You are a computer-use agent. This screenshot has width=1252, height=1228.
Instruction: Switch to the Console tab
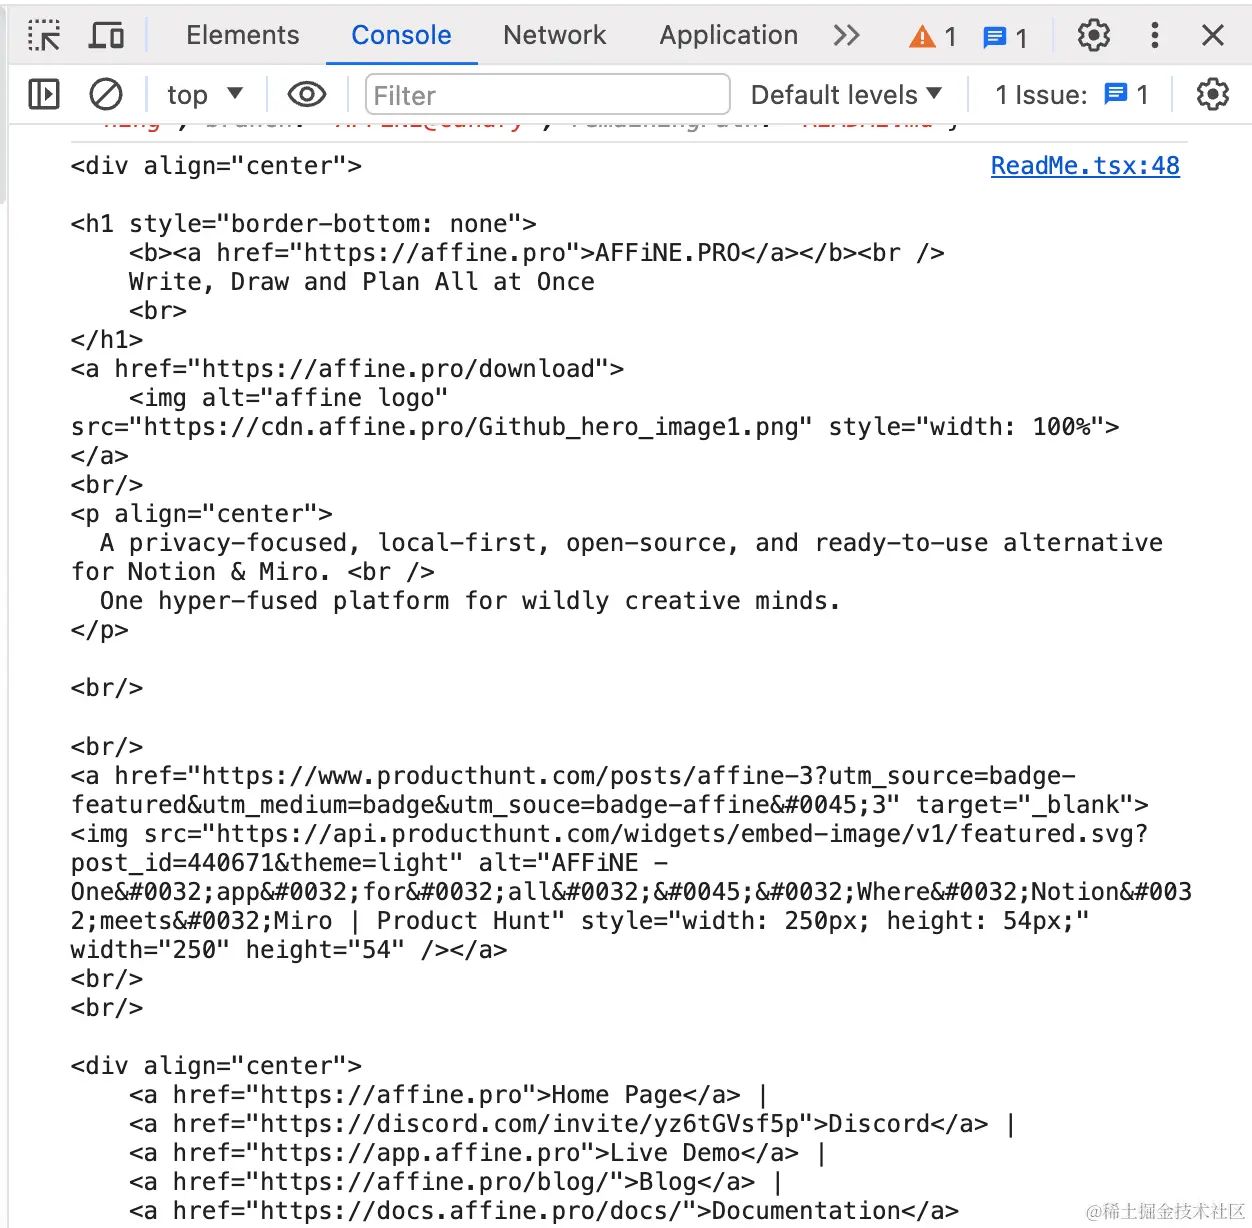click(401, 35)
